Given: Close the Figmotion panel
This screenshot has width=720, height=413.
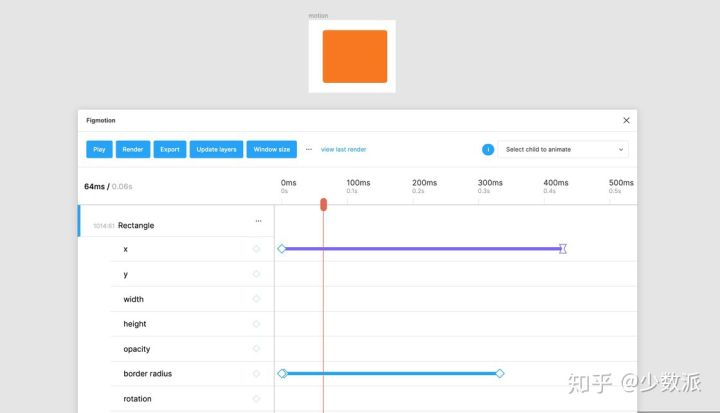Looking at the screenshot, I should tap(626, 120).
